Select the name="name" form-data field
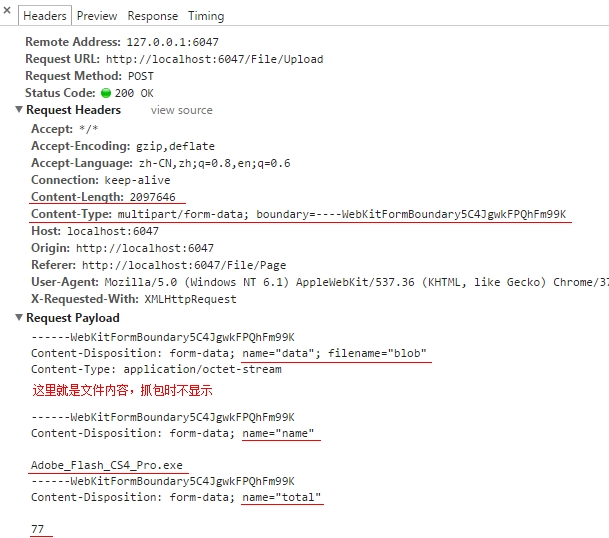609x538 pixels. pyautogui.click(x=278, y=433)
